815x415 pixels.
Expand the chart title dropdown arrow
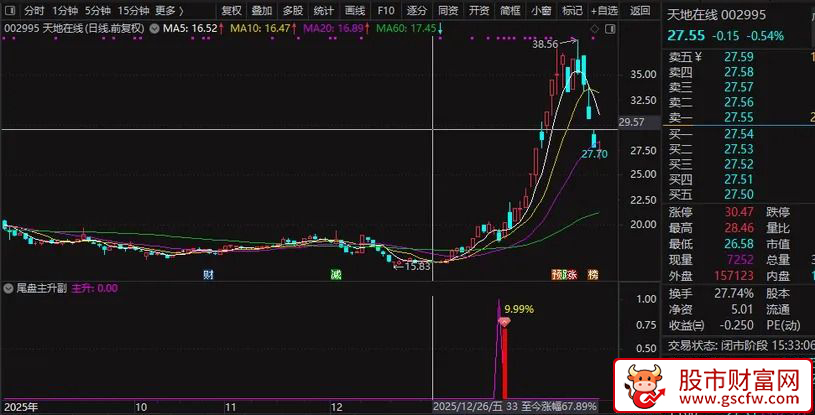coord(154,29)
